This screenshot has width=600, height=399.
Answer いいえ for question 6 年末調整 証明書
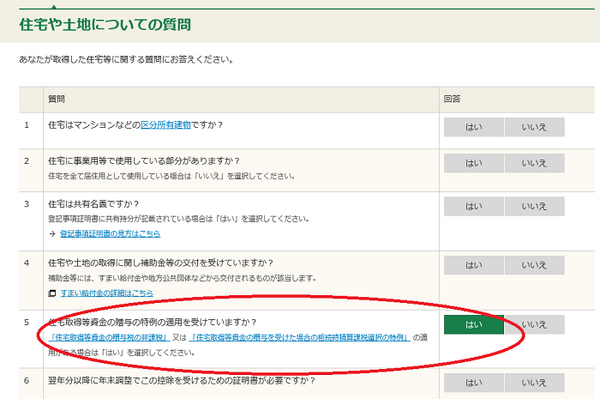tap(535, 383)
